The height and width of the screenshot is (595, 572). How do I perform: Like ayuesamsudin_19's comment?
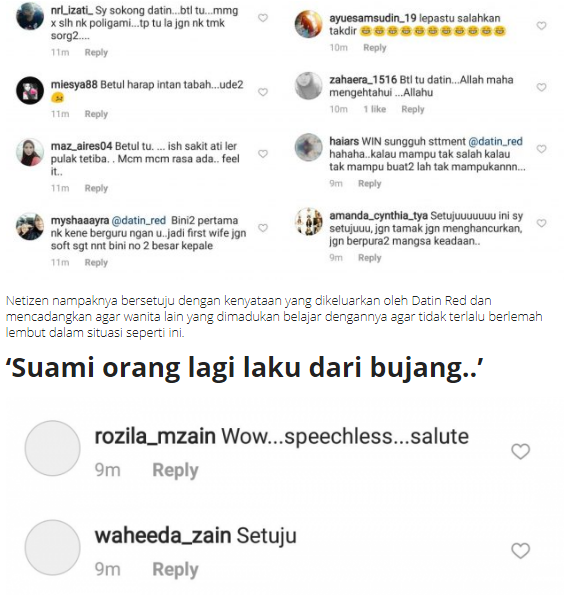pos(541,26)
